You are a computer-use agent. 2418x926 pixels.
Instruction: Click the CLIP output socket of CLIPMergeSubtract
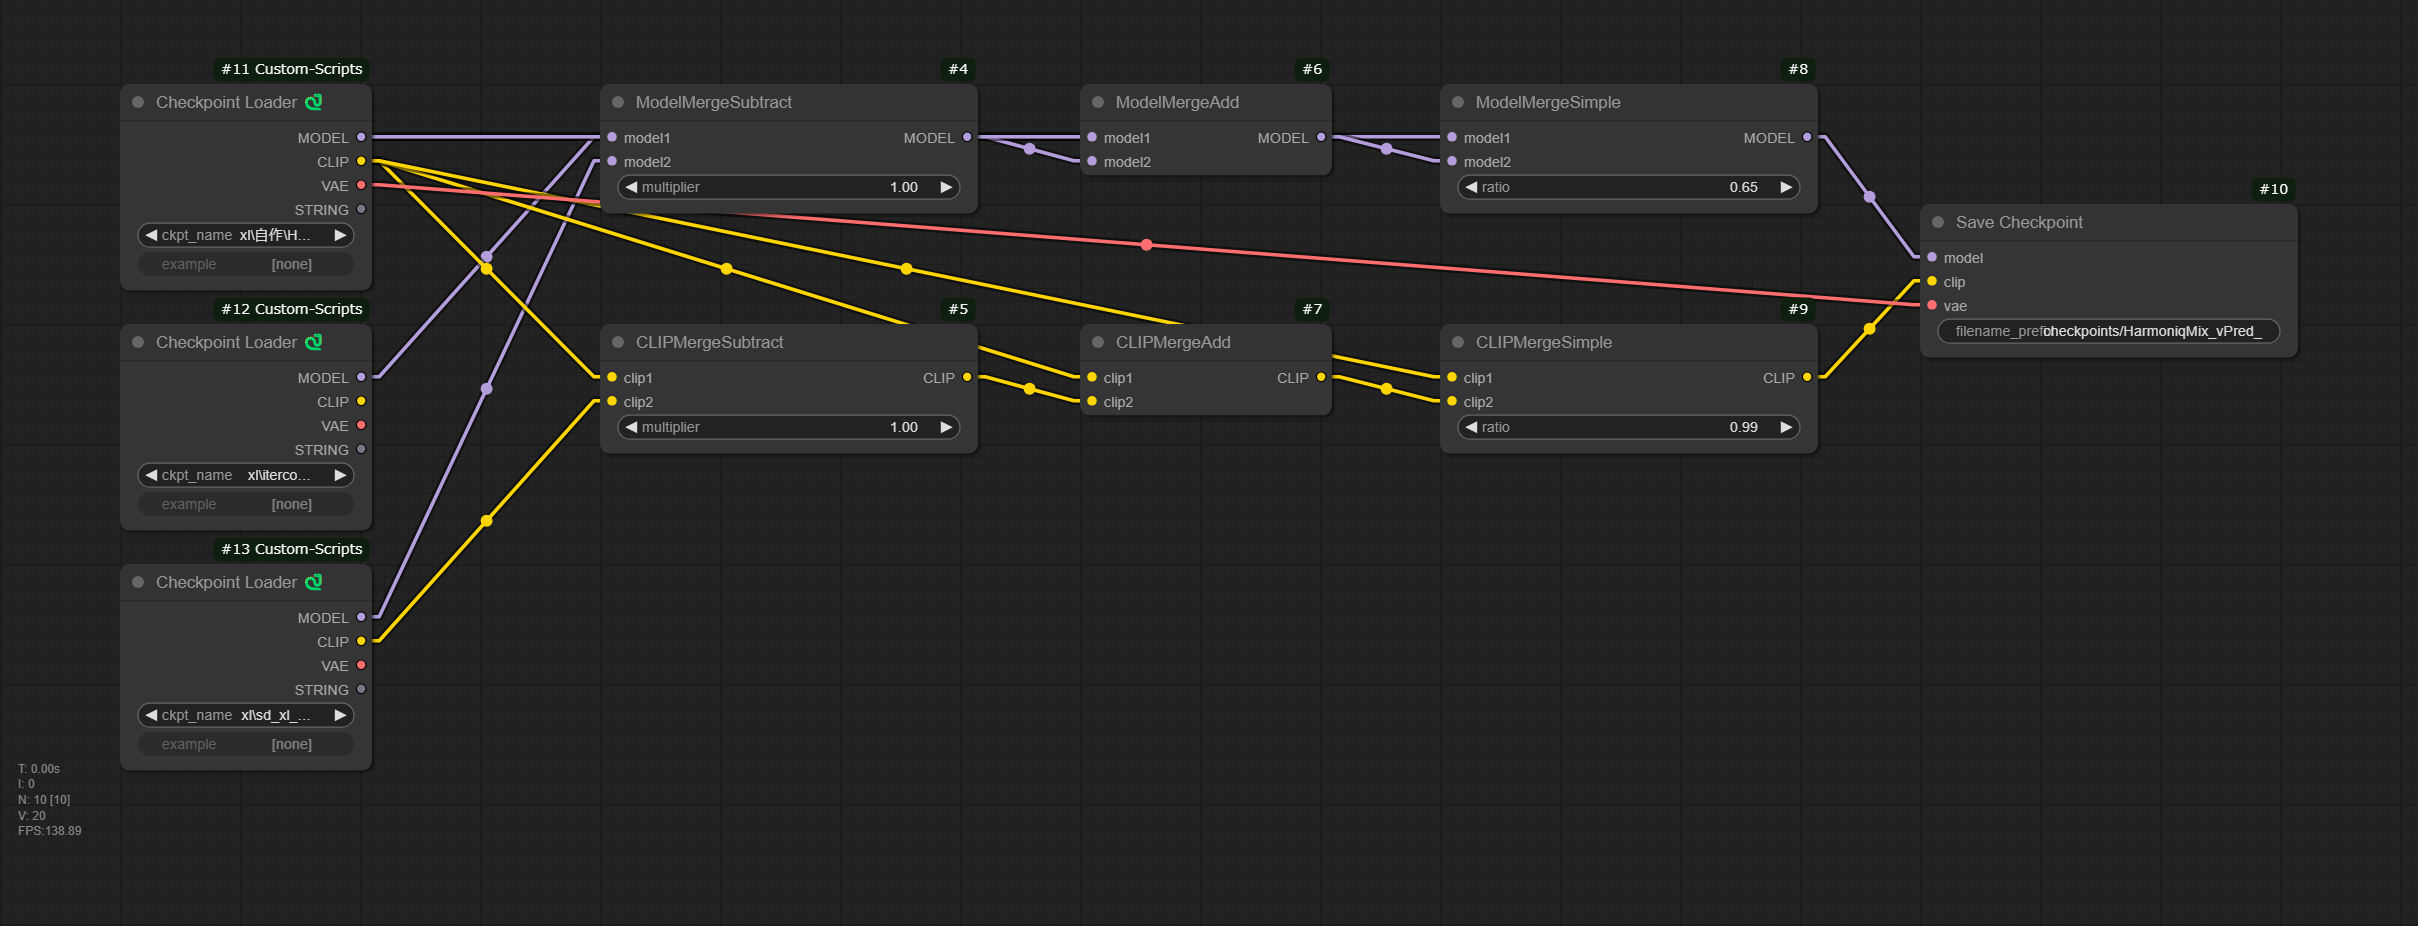(x=967, y=377)
